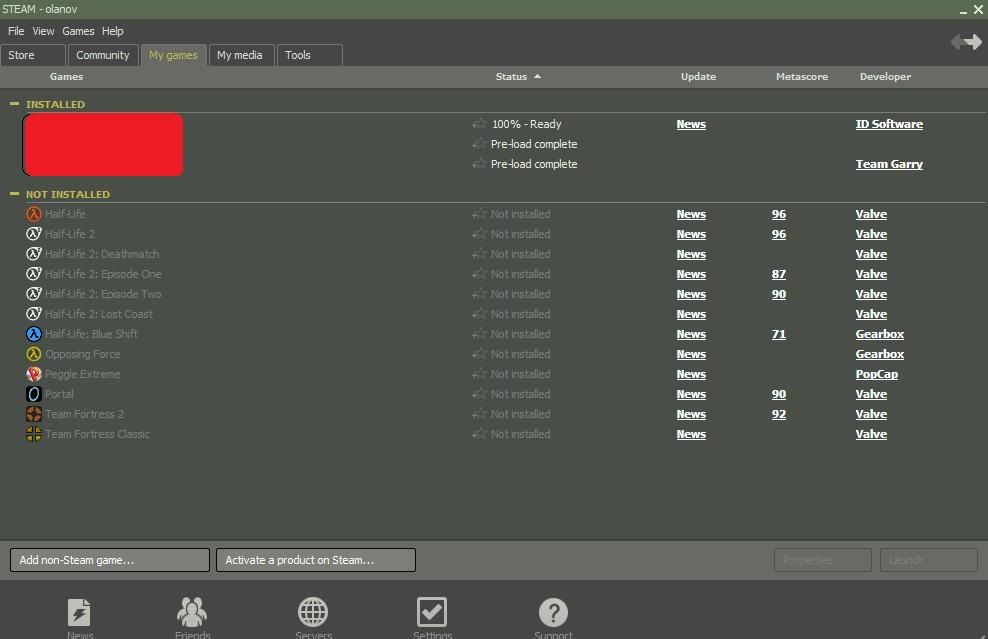Minimize the Steam window
This screenshot has width=988, height=639.
(963, 10)
